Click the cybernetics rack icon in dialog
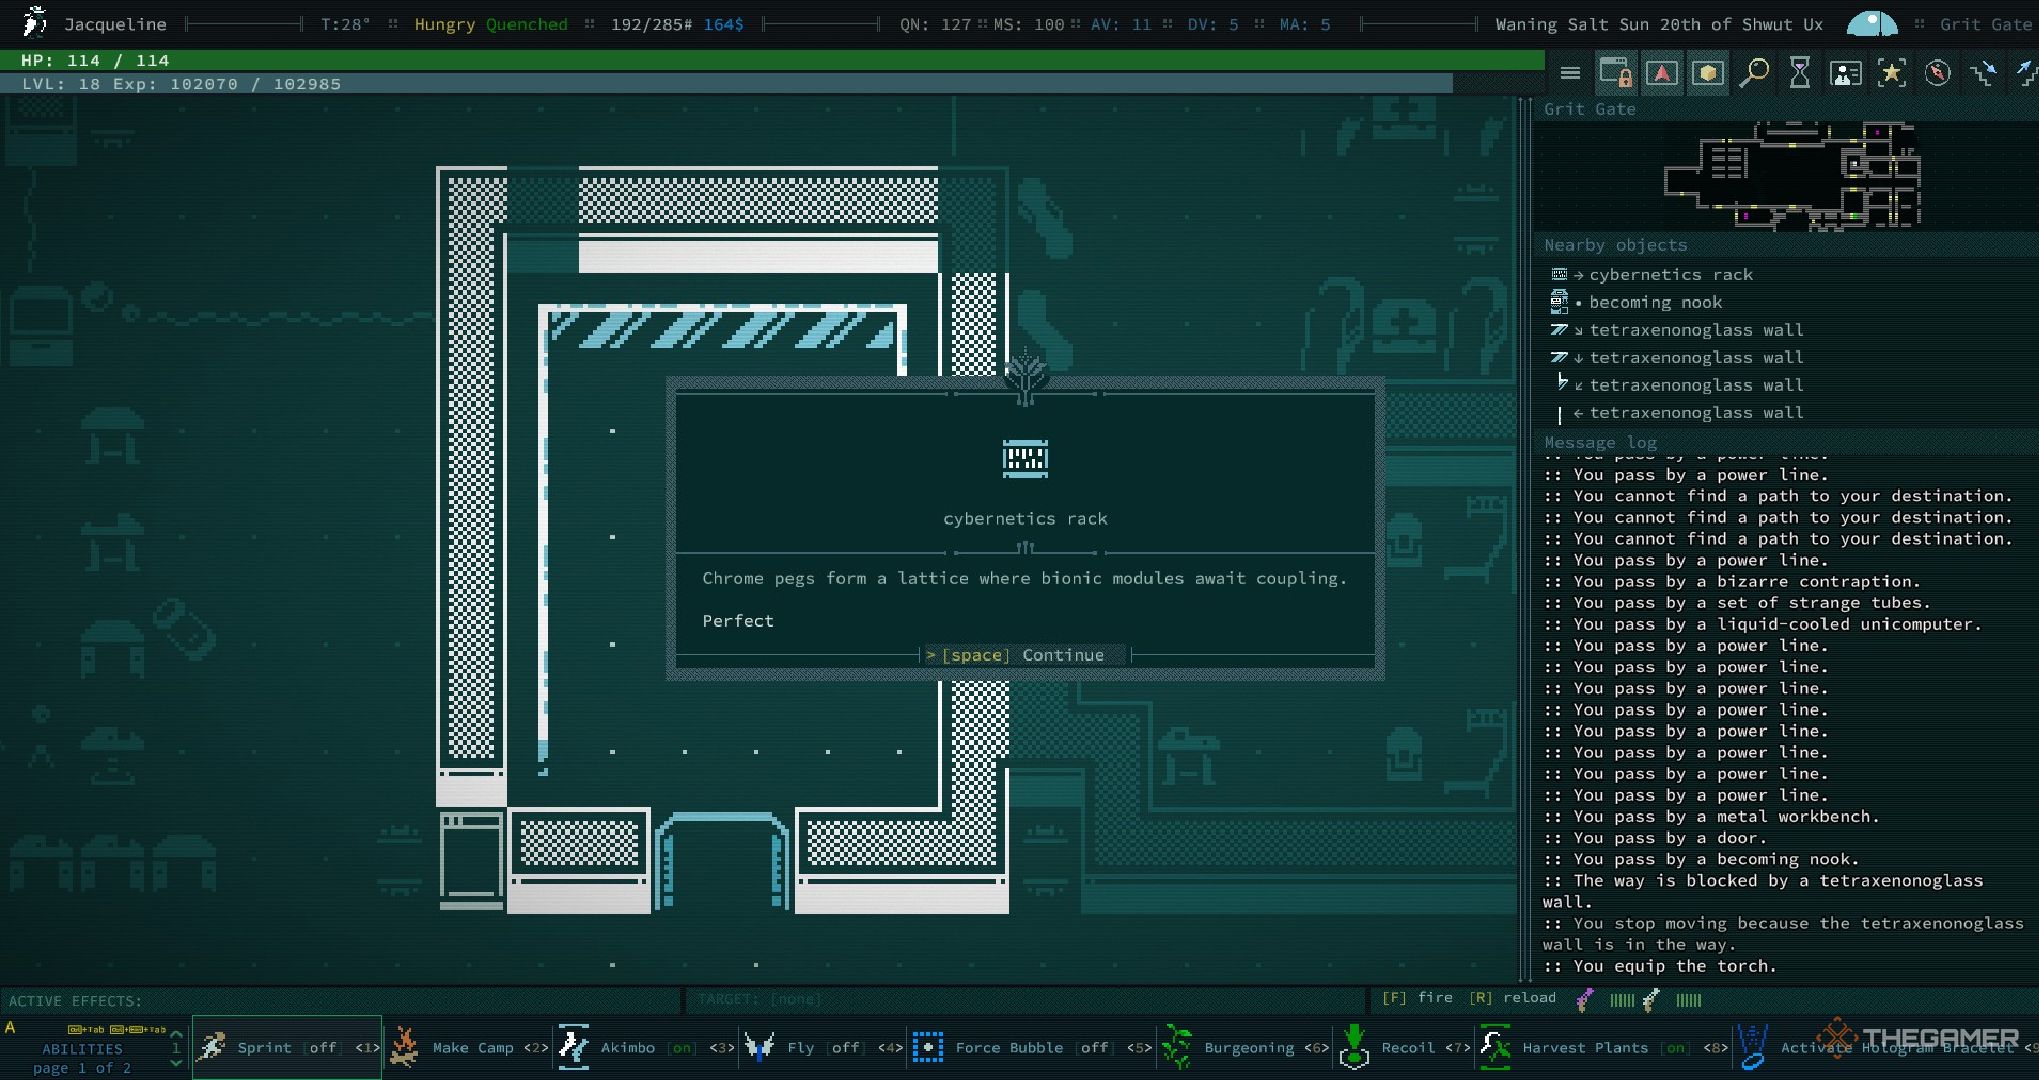The height and width of the screenshot is (1080, 2039). click(x=1025, y=459)
